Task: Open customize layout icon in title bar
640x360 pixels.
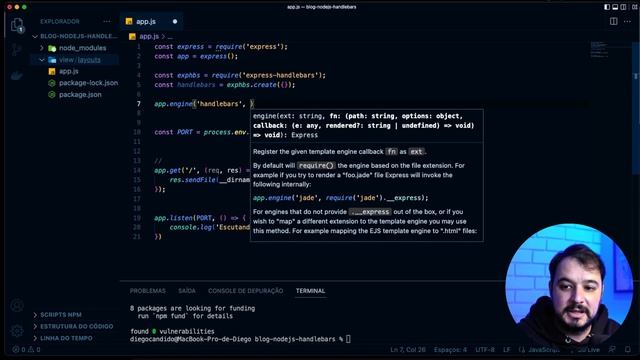Action: pyautogui.click(x=635, y=7)
